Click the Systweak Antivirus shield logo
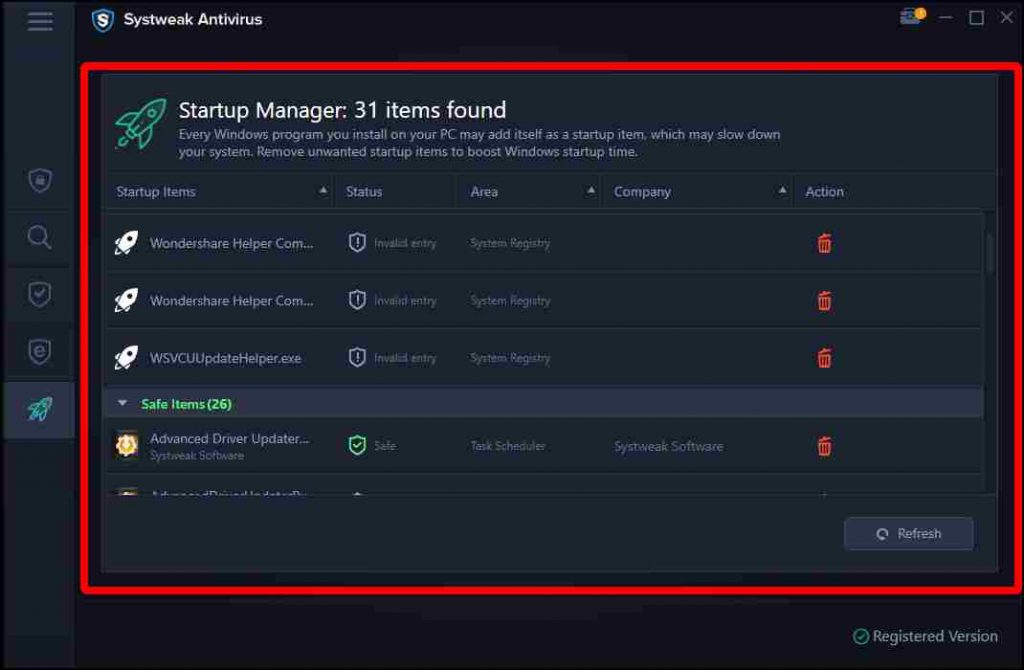Image resolution: width=1024 pixels, height=670 pixels. 103,20
